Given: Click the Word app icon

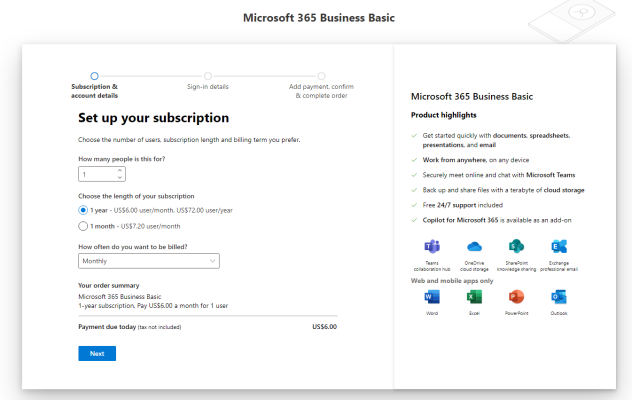Looking at the screenshot, I should click(432, 297).
